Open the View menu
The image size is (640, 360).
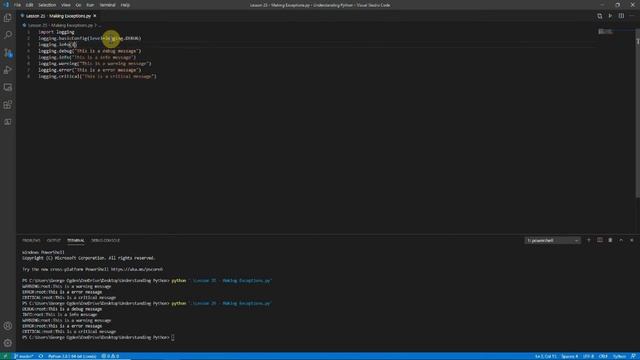click(x=66, y=5)
